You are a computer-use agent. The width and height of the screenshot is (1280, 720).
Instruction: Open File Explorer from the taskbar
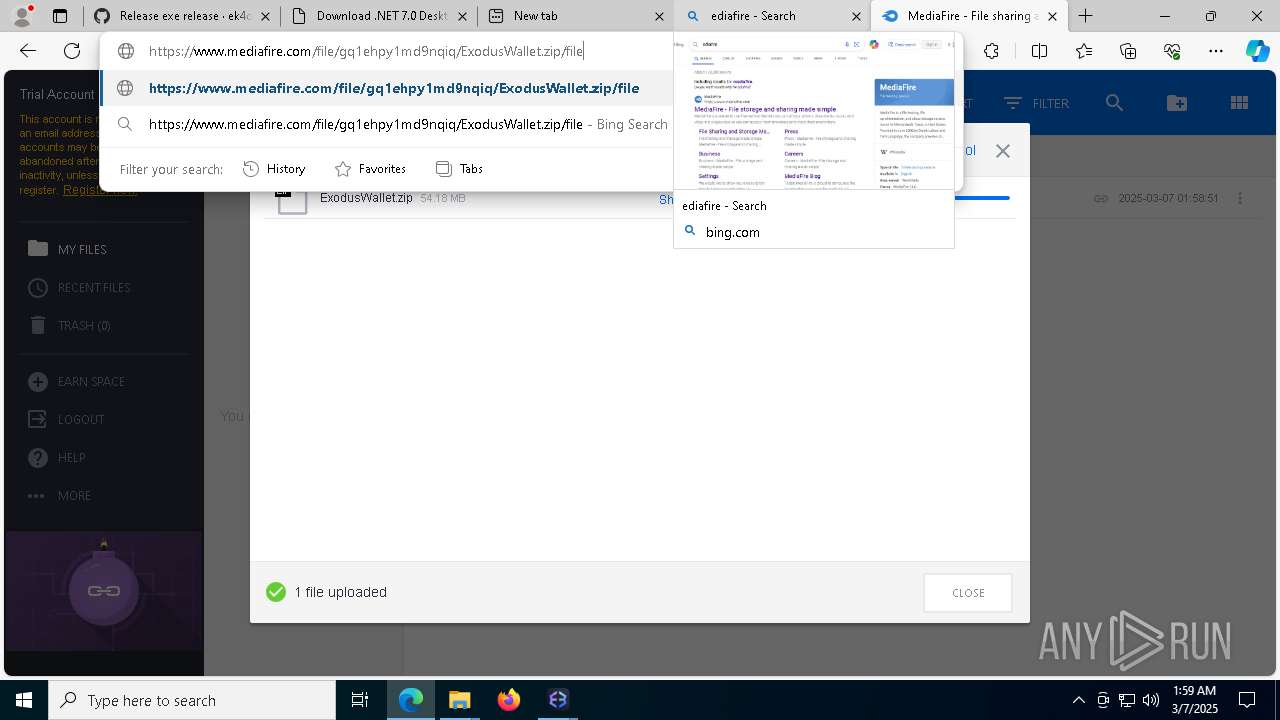(459, 700)
